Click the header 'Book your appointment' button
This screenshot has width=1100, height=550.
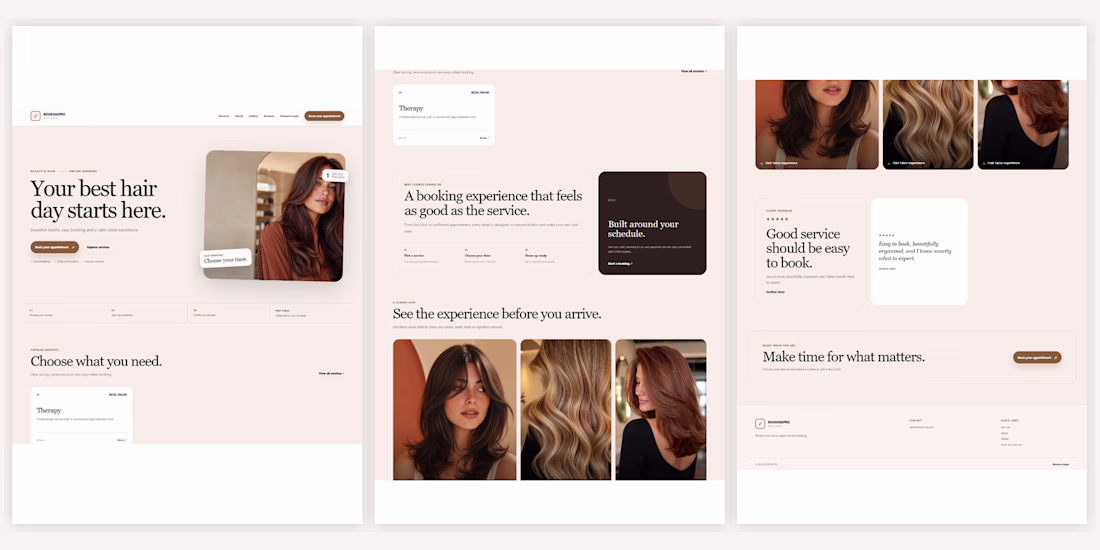324,116
